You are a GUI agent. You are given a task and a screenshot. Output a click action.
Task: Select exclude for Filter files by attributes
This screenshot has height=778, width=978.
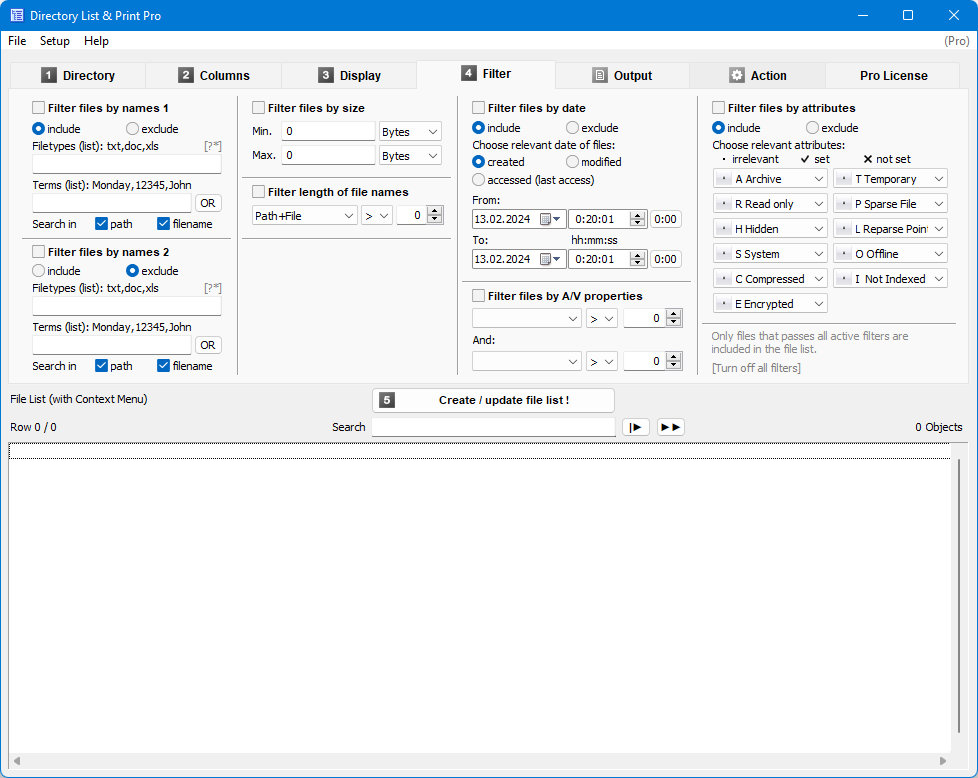click(812, 127)
